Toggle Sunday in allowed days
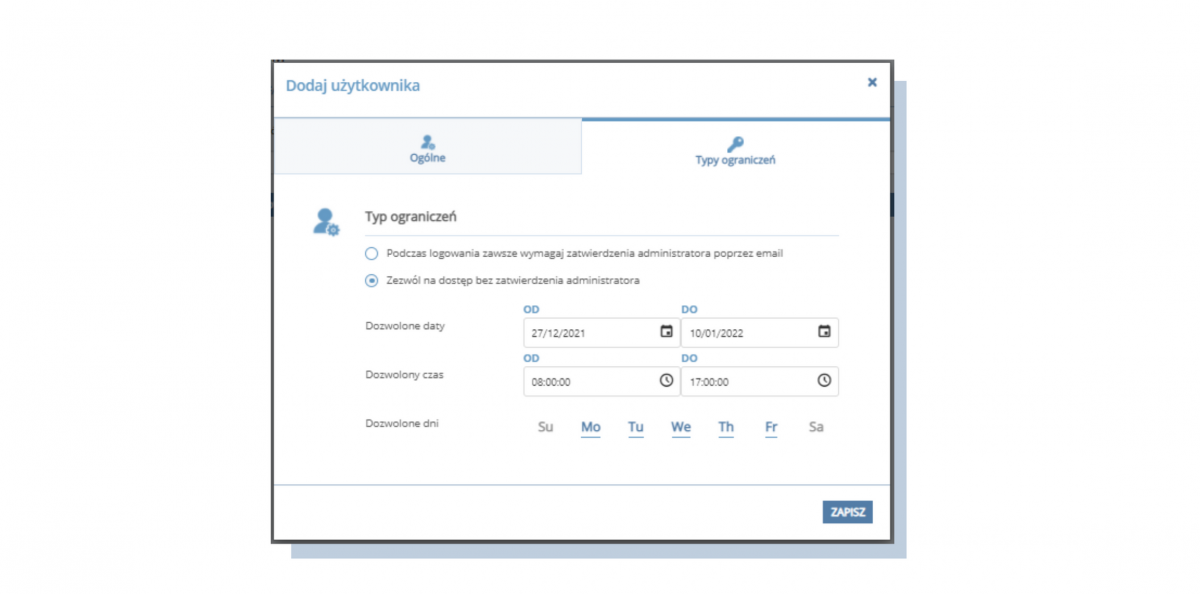 [545, 427]
